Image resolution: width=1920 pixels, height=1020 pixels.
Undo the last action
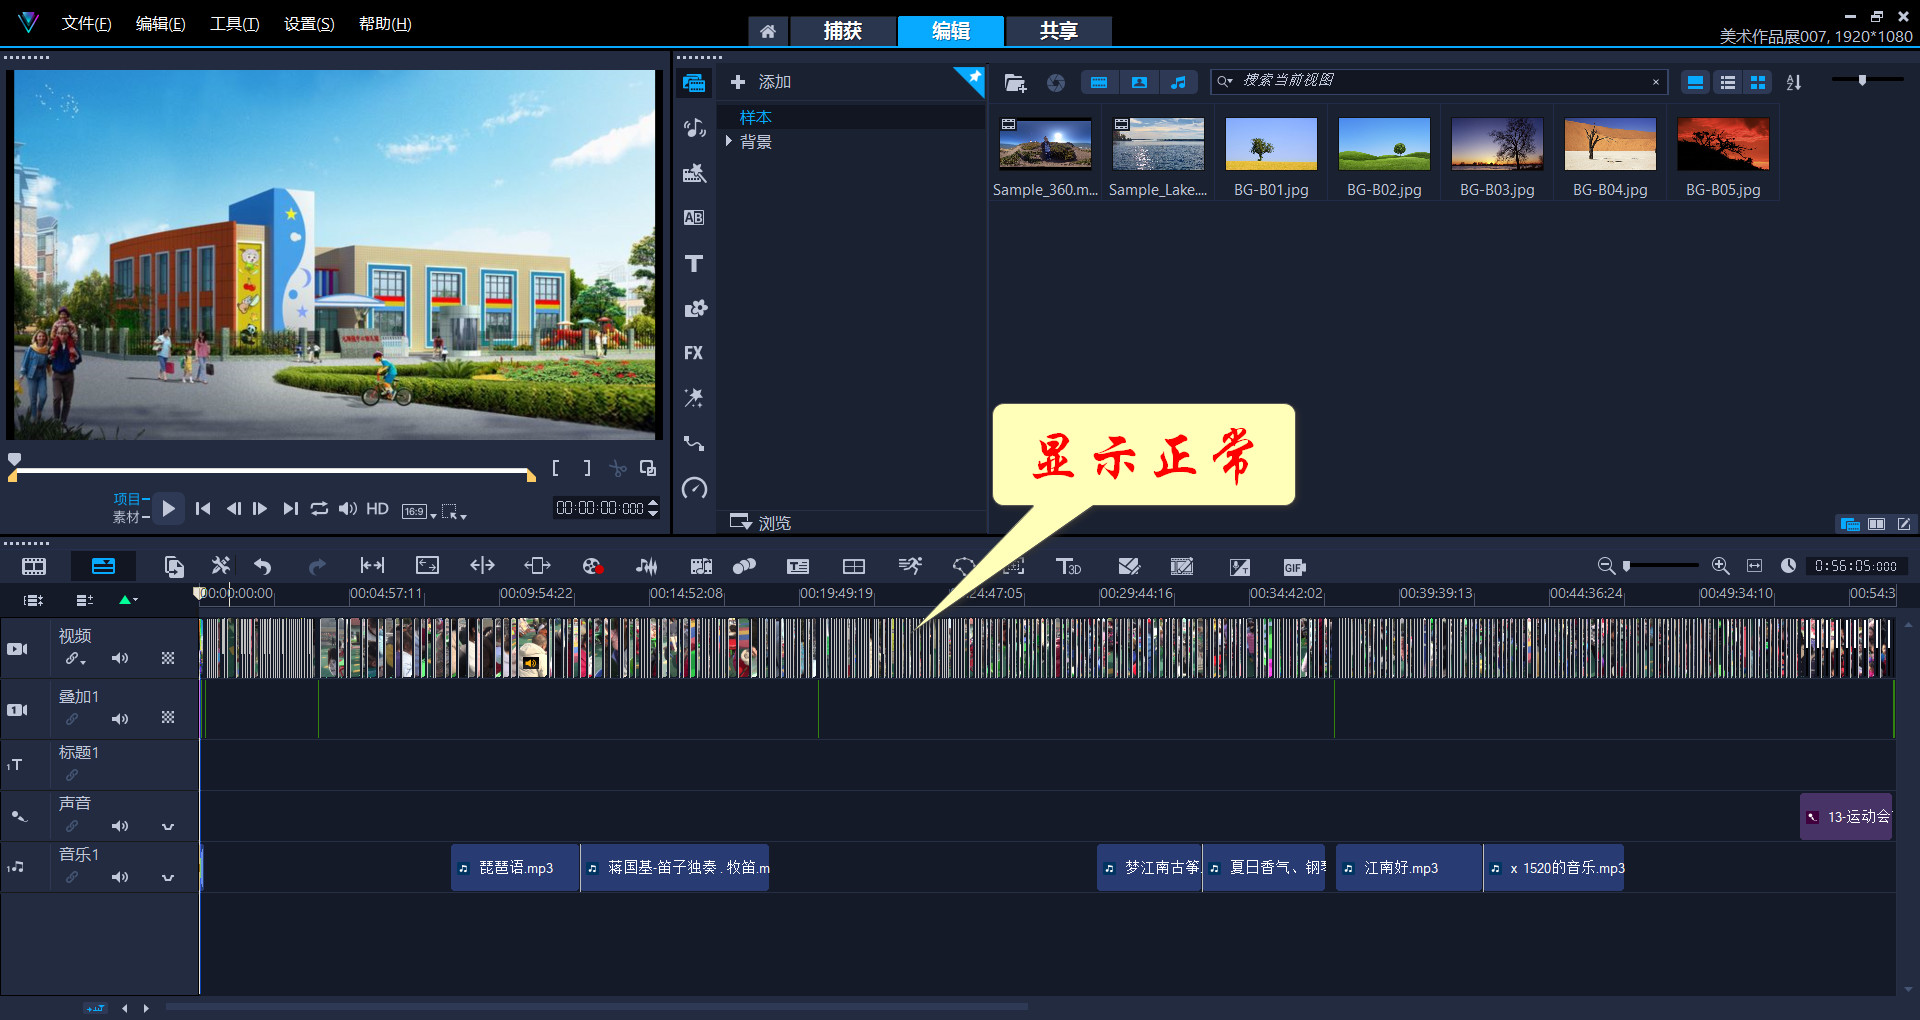coord(262,567)
